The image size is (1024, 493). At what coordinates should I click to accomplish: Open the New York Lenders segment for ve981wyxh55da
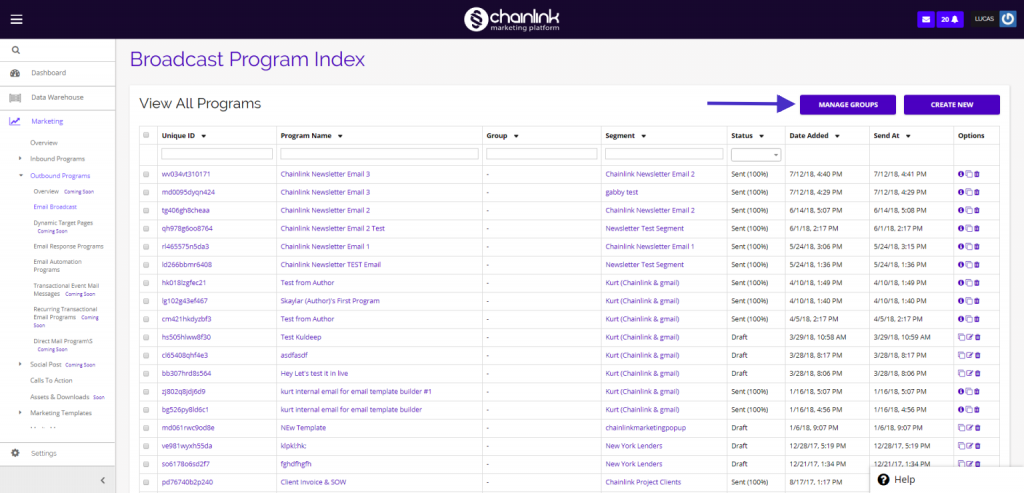(x=633, y=446)
